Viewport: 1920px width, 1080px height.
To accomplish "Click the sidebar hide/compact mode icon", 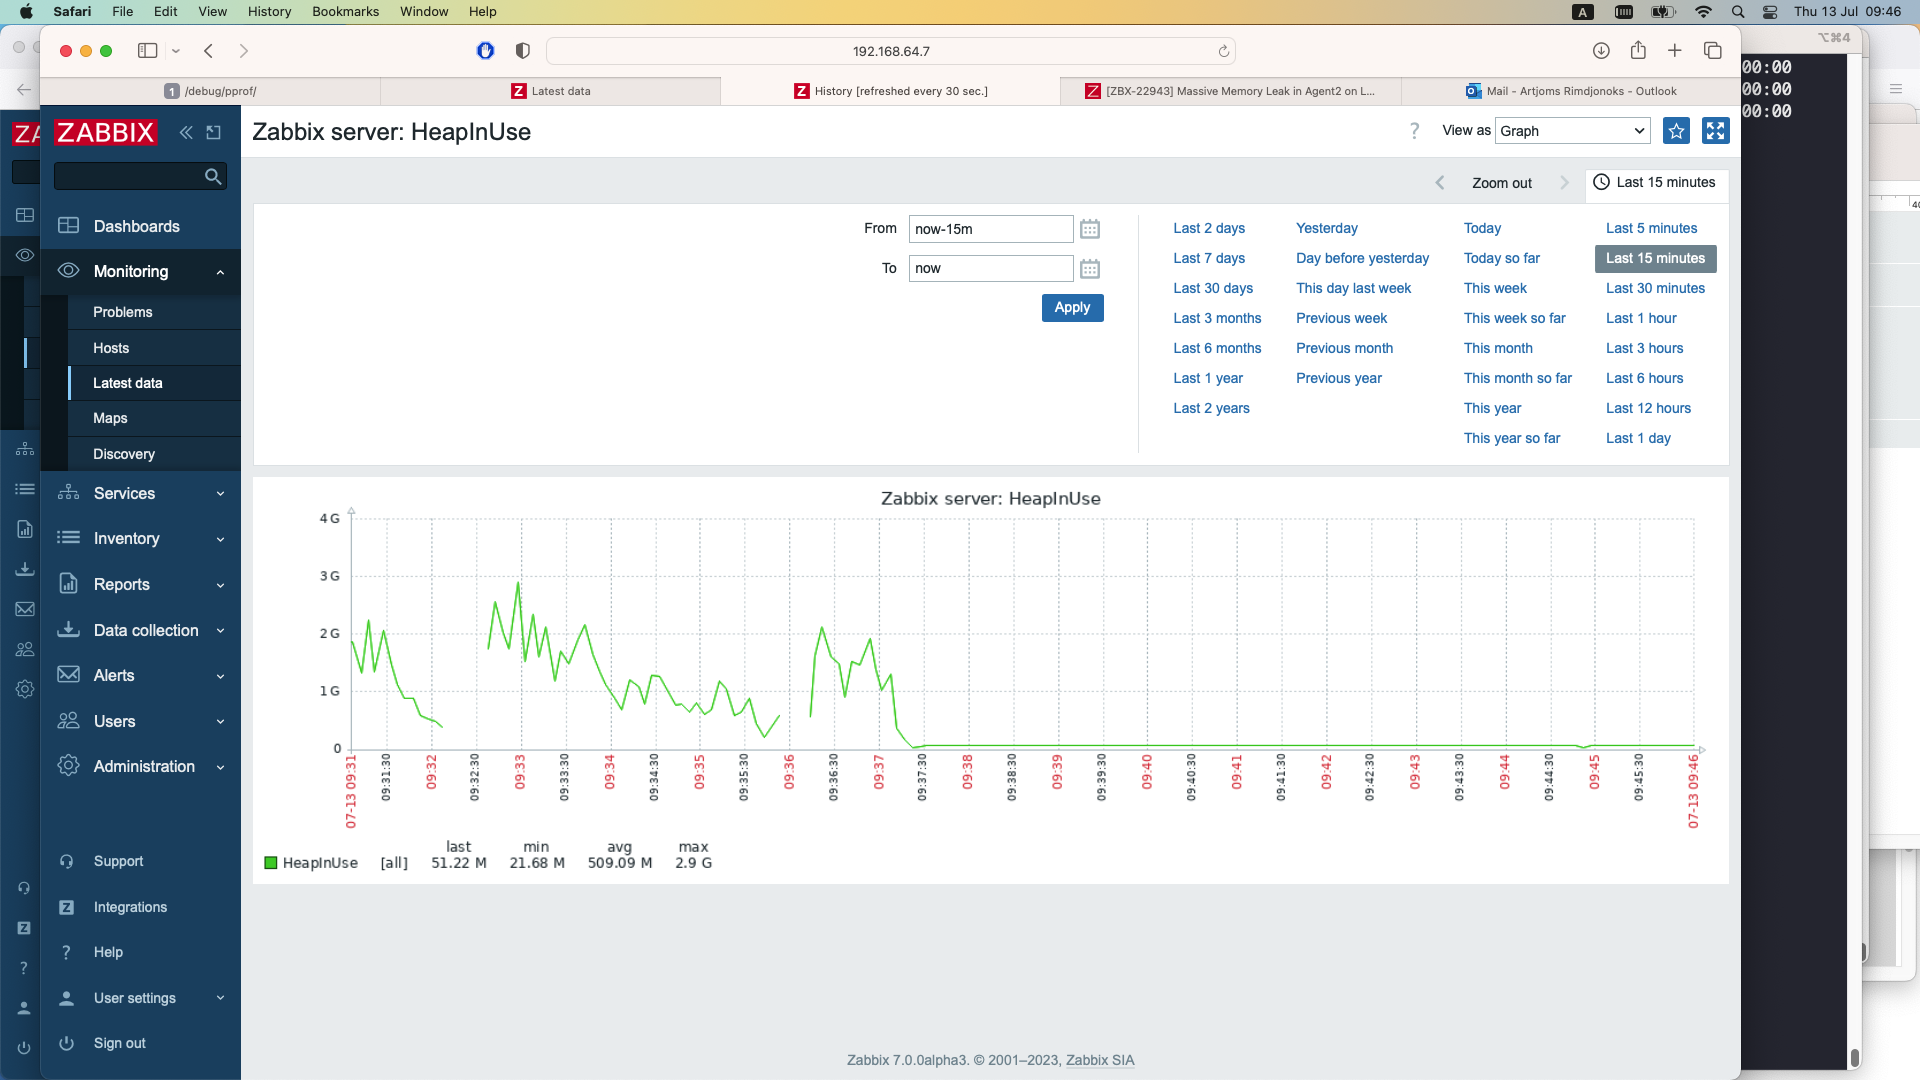I will tap(214, 132).
